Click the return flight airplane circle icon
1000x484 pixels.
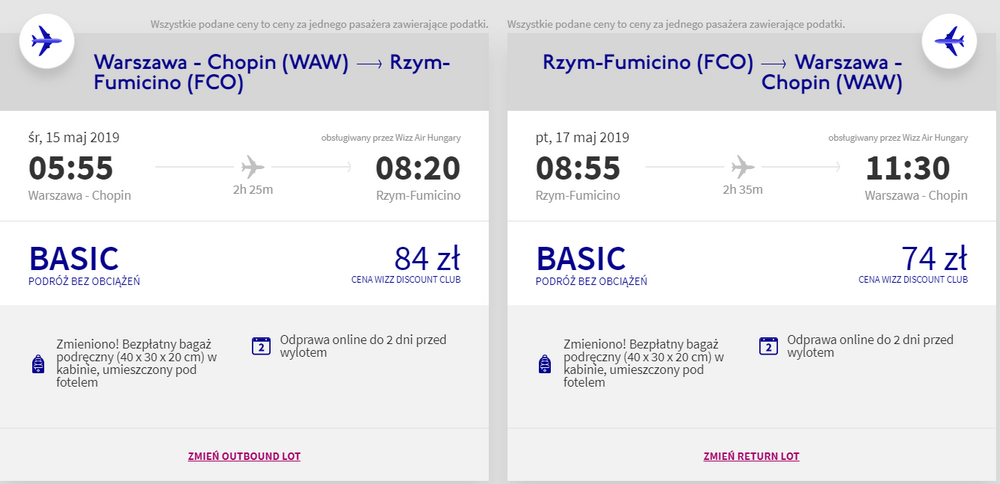(950, 41)
